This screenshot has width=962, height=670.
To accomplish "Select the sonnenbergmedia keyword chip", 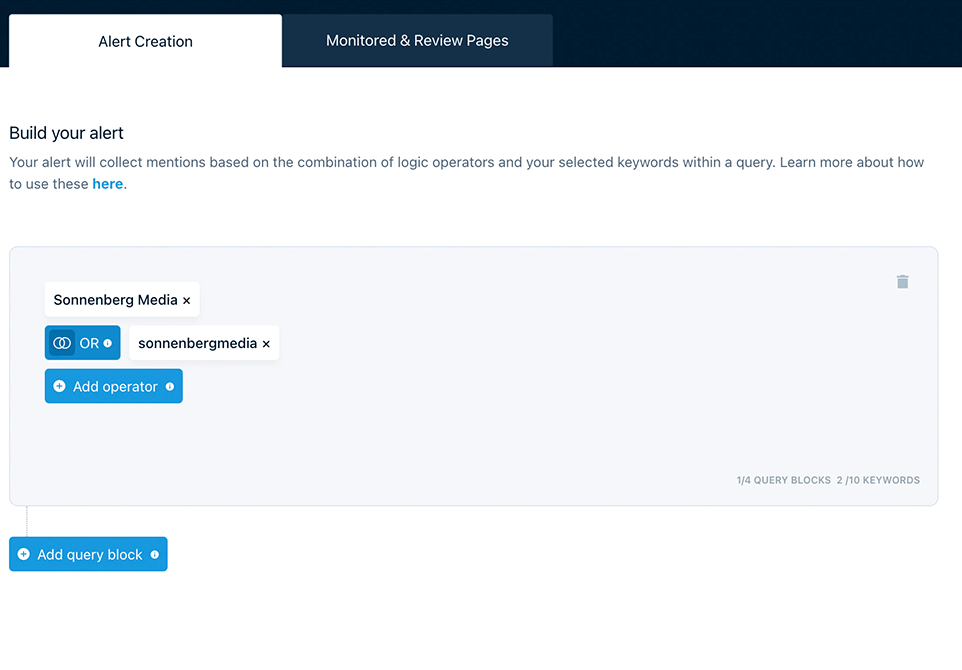I will point(204,343).
